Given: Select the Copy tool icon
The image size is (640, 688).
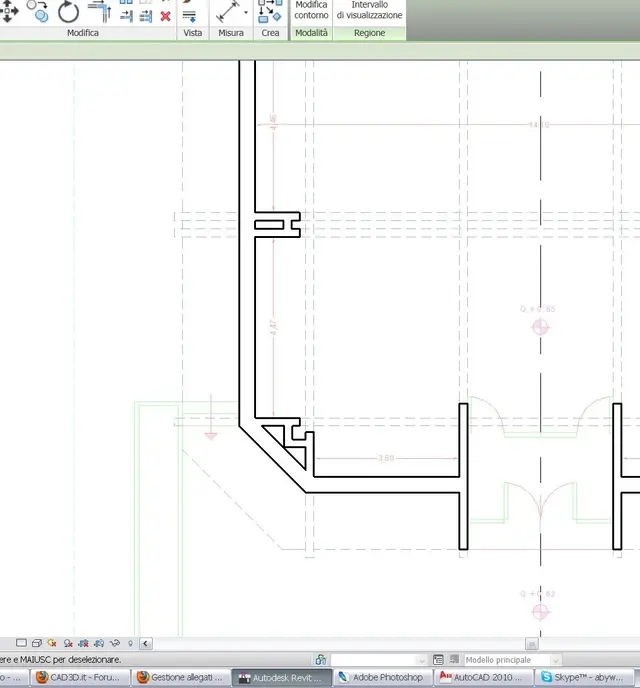Looking at the screenshot, I should (38, 11).
